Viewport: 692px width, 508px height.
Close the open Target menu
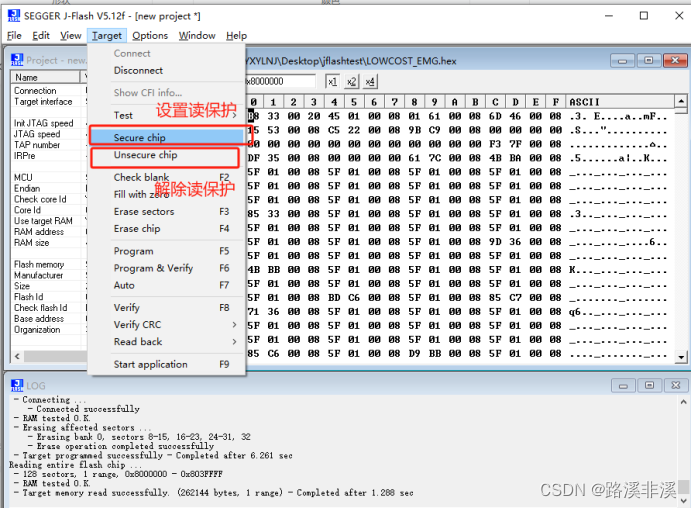(x=107, y=36)
